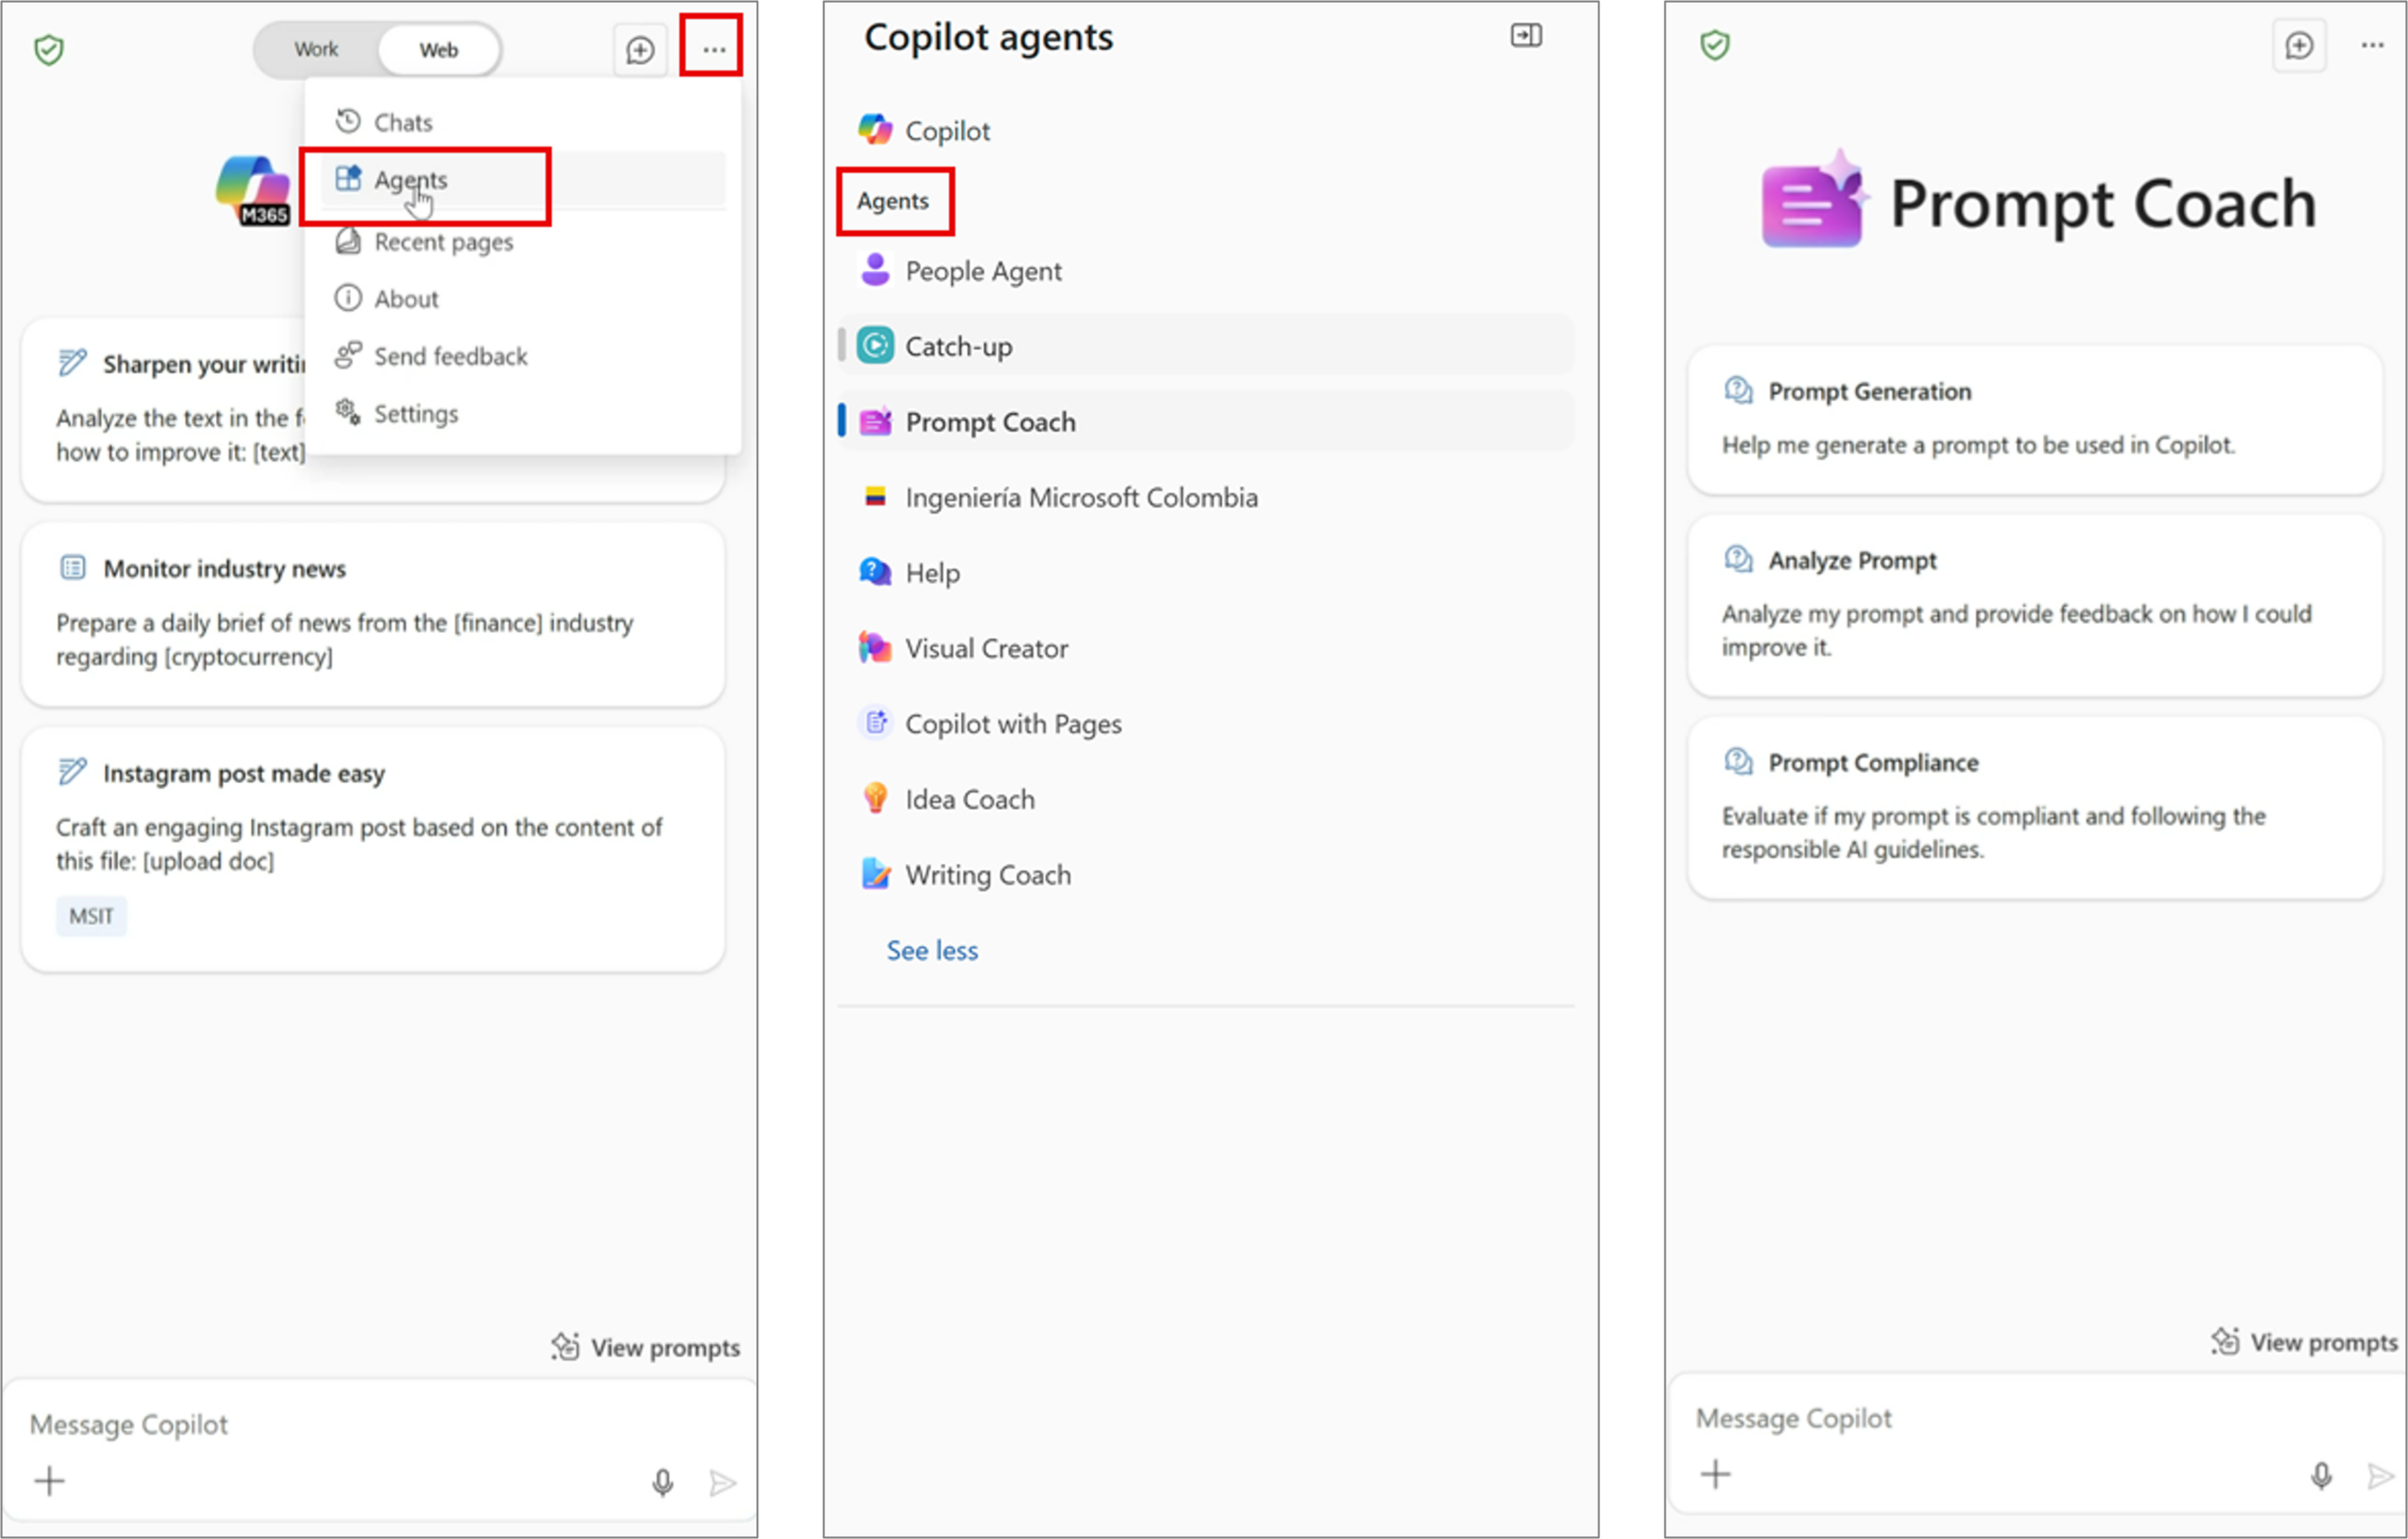Screen dimensions: 2408x1539
Task: Start new chat in left Copilot panel
Action: tap(640, 49)
